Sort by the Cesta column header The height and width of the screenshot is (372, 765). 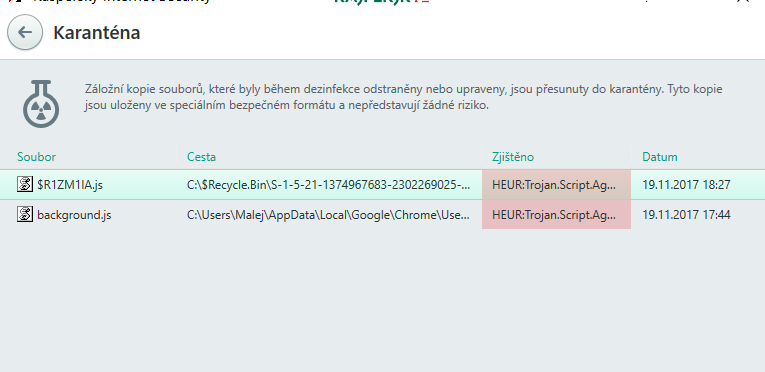click(x=201, y=157)
